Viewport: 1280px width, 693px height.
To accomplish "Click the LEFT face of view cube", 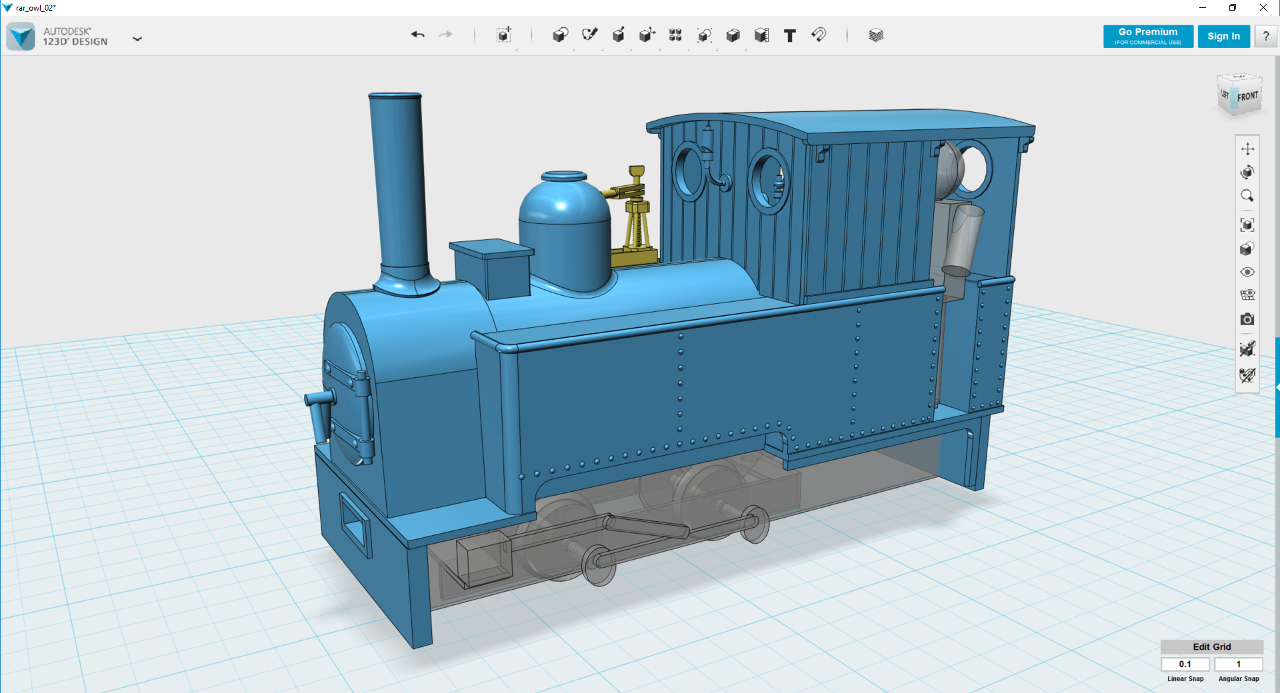I will (1225, 95).
